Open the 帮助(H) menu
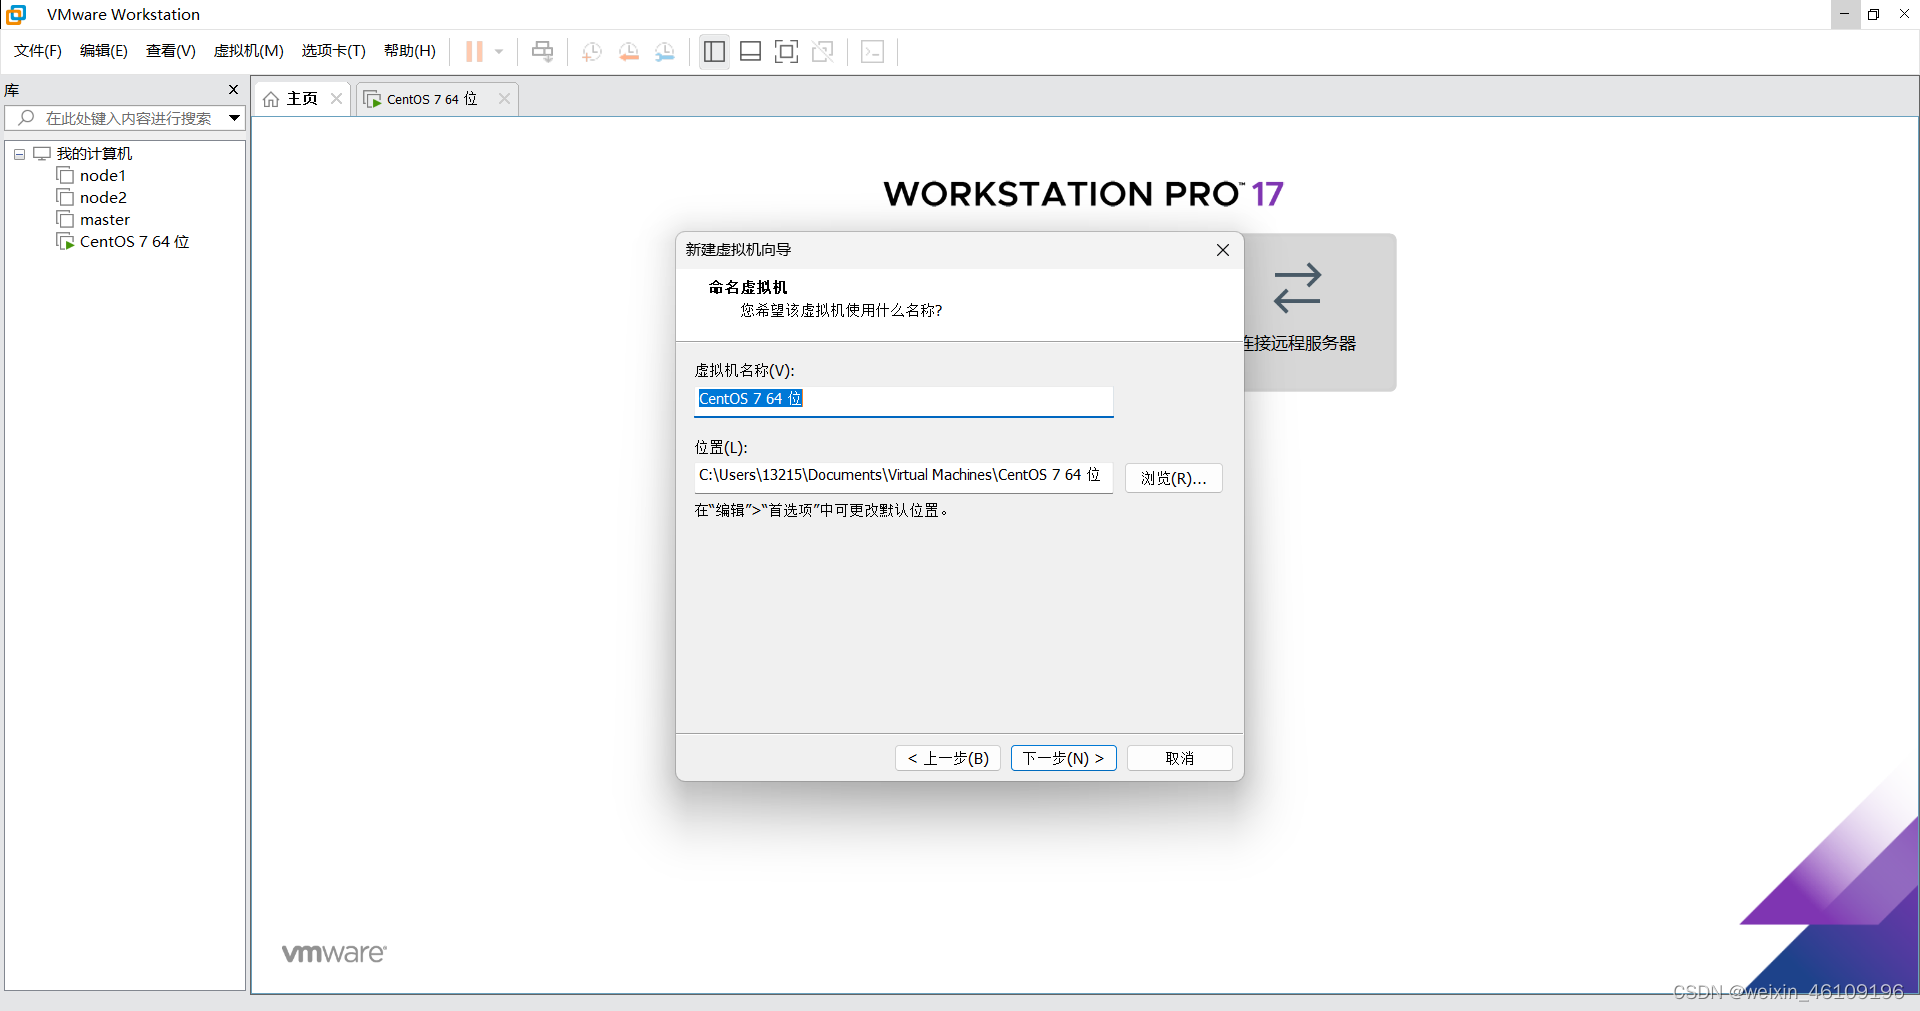 click(410, 51)
